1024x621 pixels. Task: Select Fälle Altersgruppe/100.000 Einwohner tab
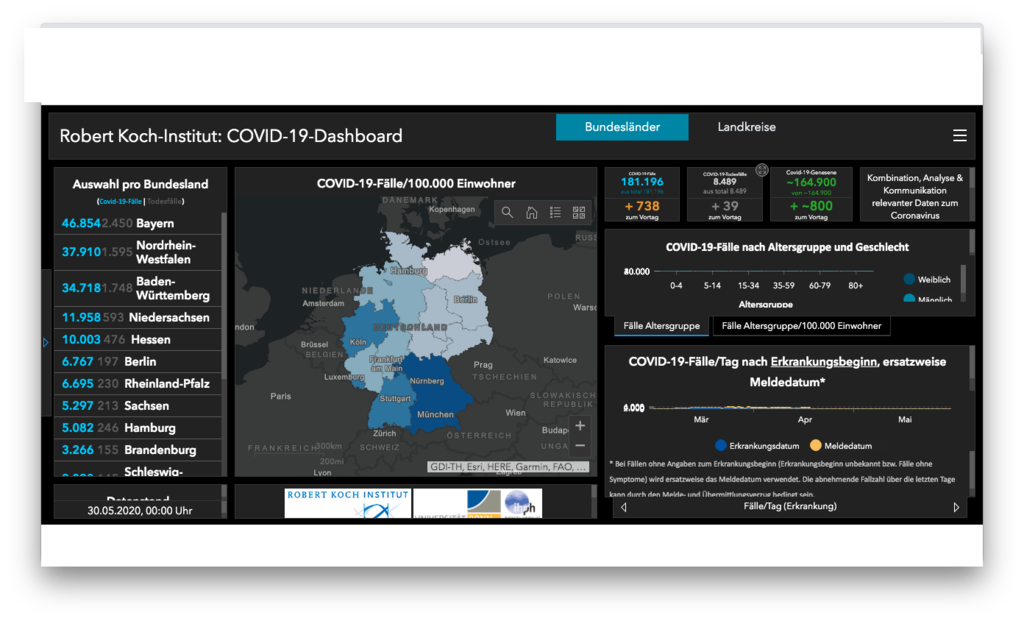pos(801,326)
